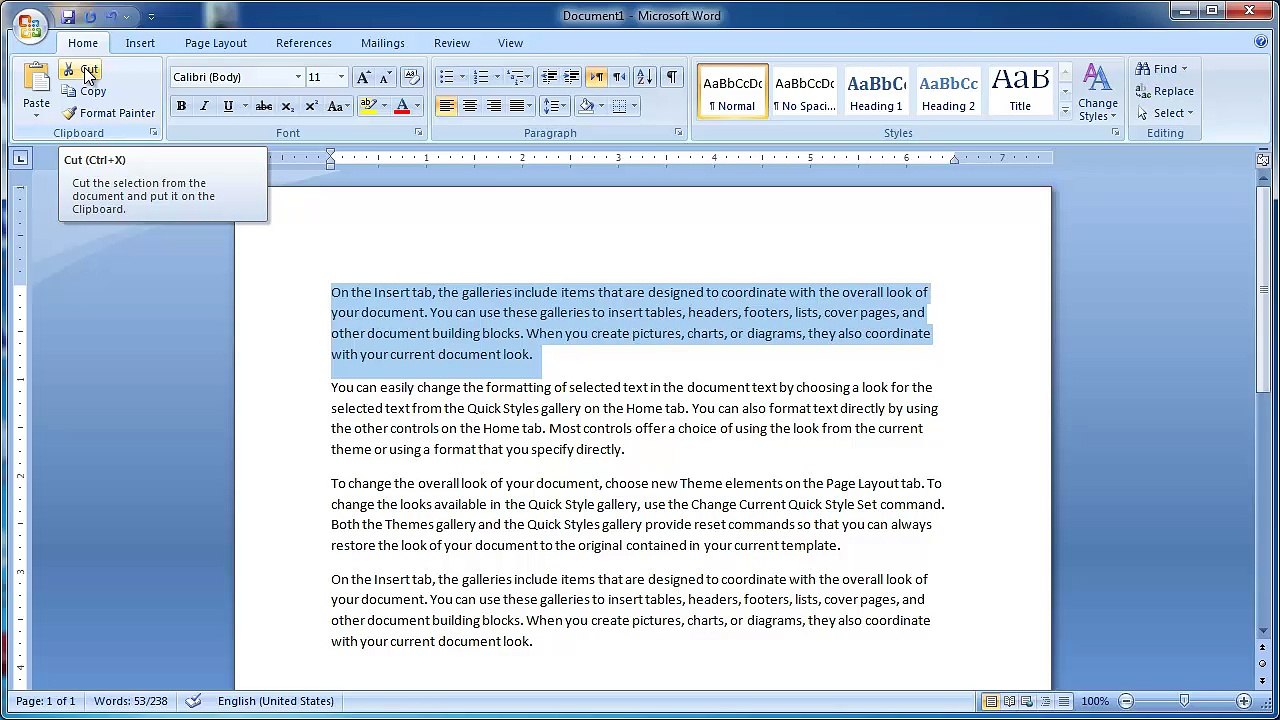The width and height of the screenshot is (1280, 720).
Task: Click the zoom slider handle
Action: [x=1185, y=701]
